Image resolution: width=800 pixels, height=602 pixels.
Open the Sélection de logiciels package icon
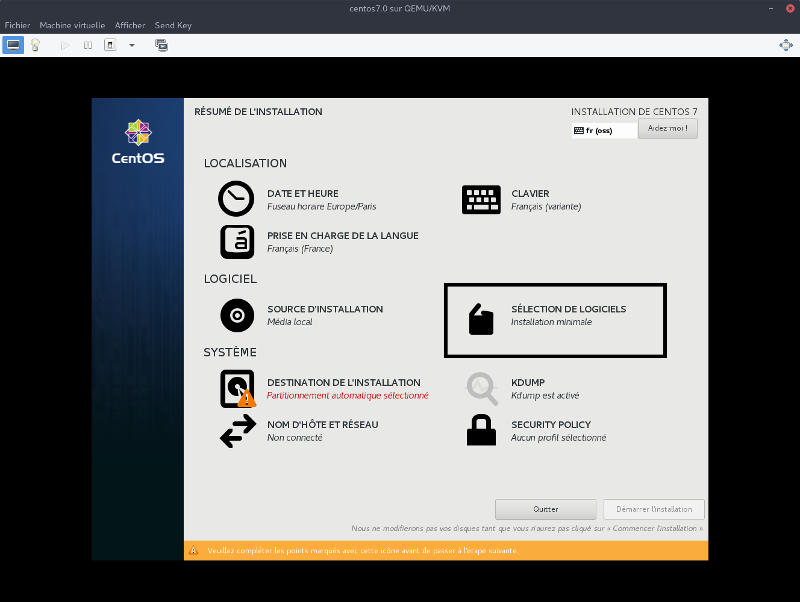(481, 319)
